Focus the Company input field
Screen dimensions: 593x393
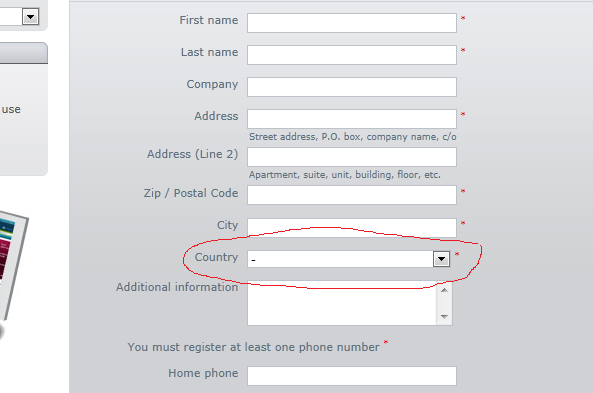click(352, 87)
